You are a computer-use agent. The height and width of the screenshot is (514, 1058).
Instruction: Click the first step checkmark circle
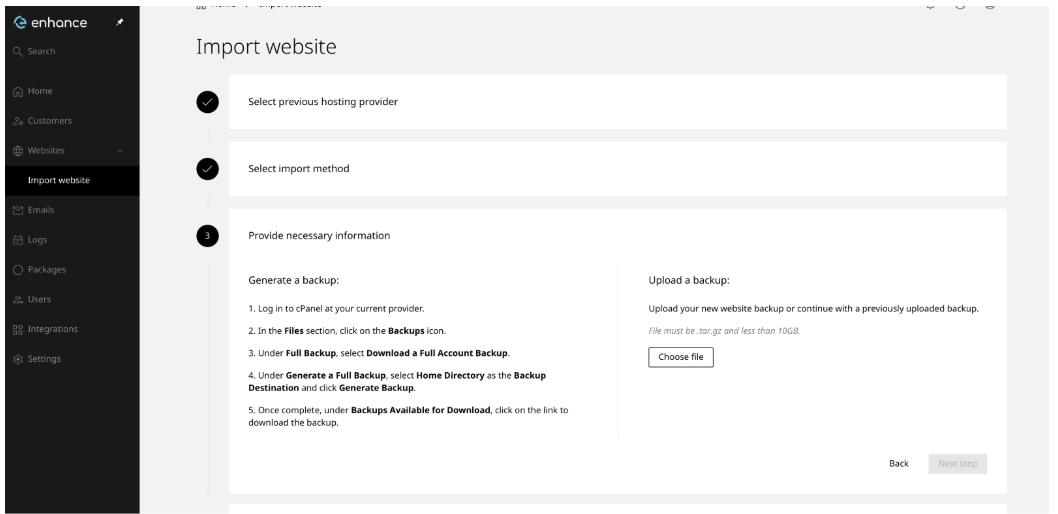point(208,103)
